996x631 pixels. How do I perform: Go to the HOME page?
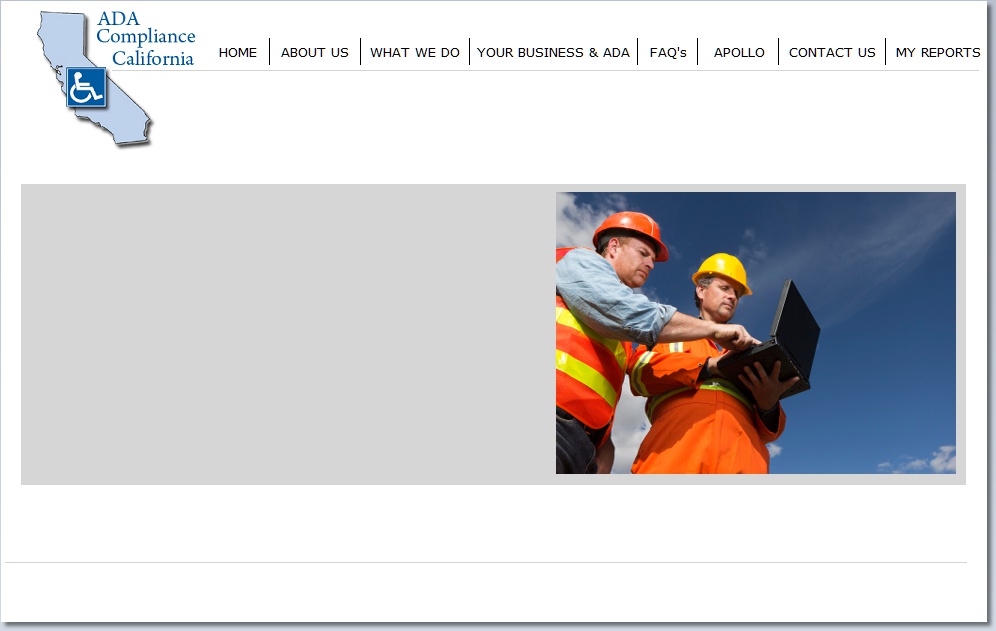(x=238, y=53)
